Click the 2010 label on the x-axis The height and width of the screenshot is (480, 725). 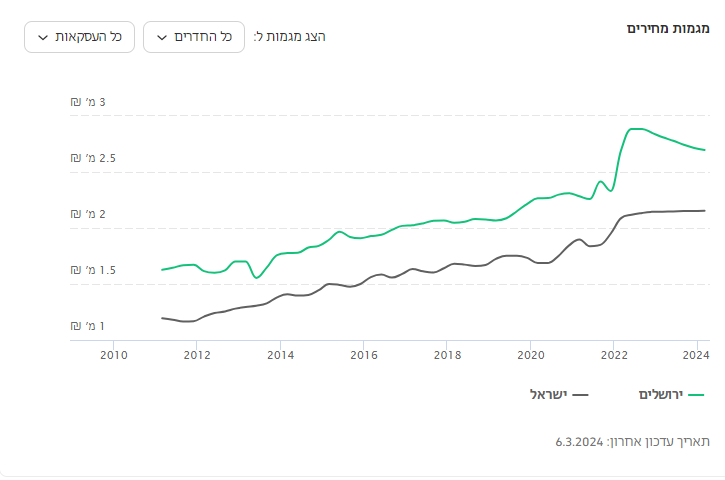point(114,354)
